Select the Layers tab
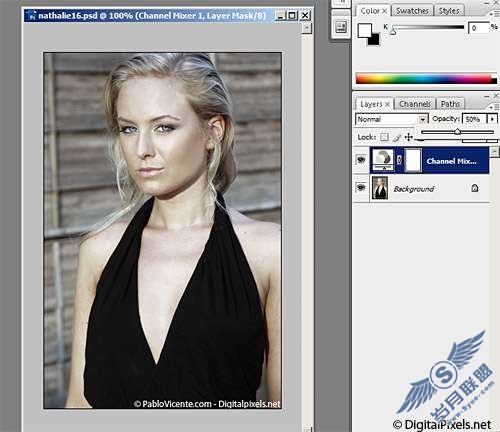Screen dimensions: 500x432 [x=371, y=104]
